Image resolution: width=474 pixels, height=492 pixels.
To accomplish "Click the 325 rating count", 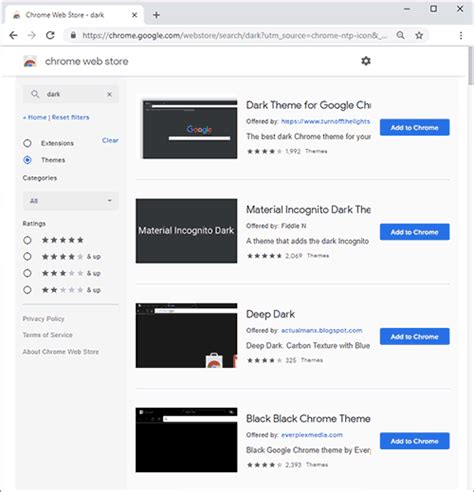I will (291, 360).
